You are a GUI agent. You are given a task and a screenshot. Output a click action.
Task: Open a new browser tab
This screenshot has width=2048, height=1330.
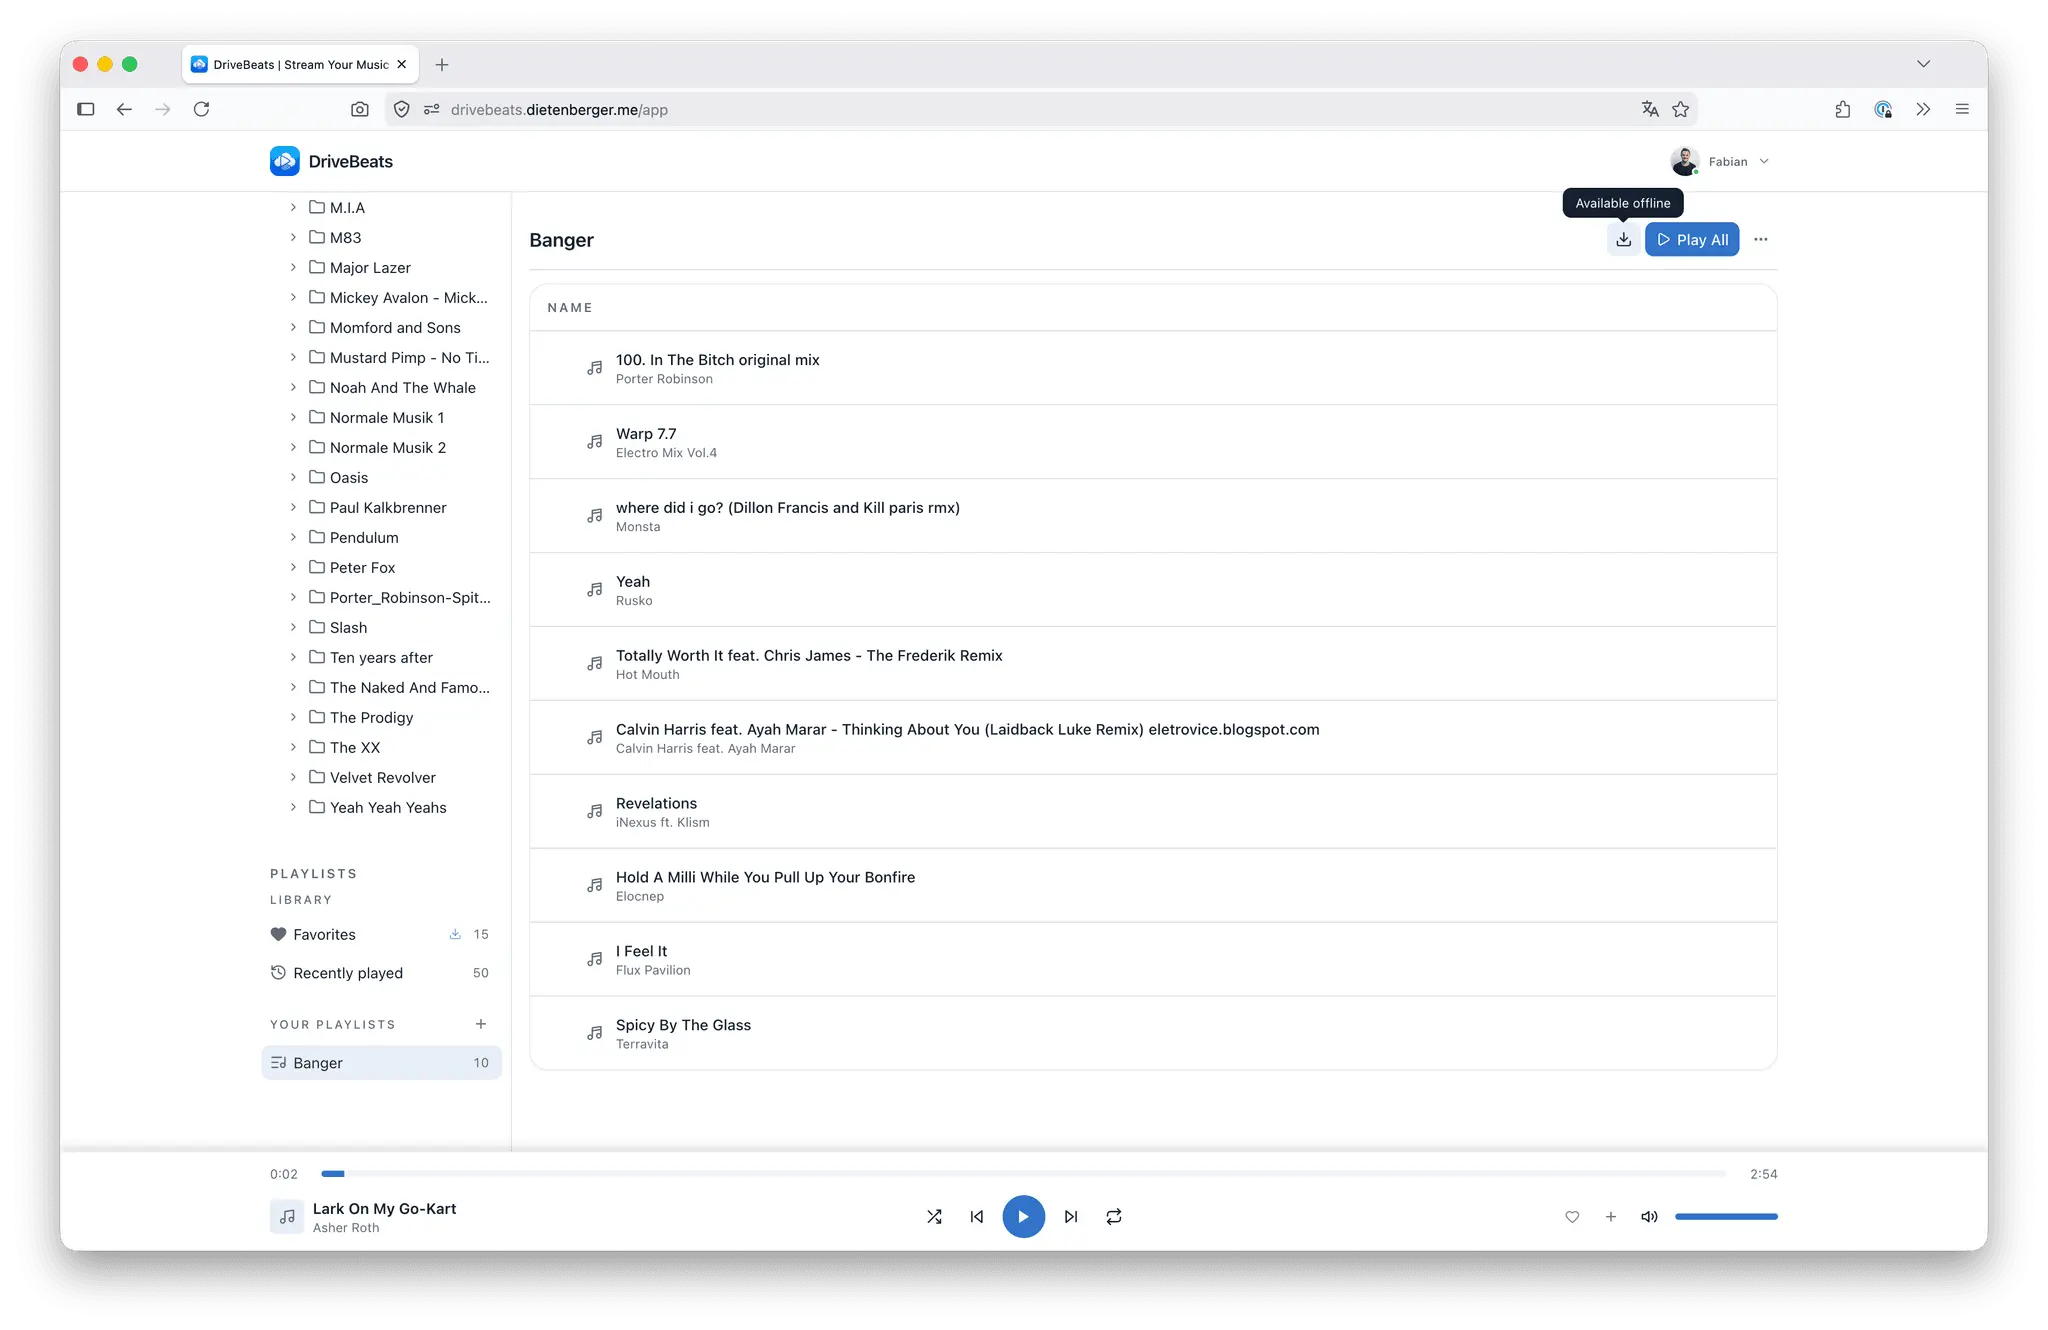pyautogui.click(x=442, y=64)
